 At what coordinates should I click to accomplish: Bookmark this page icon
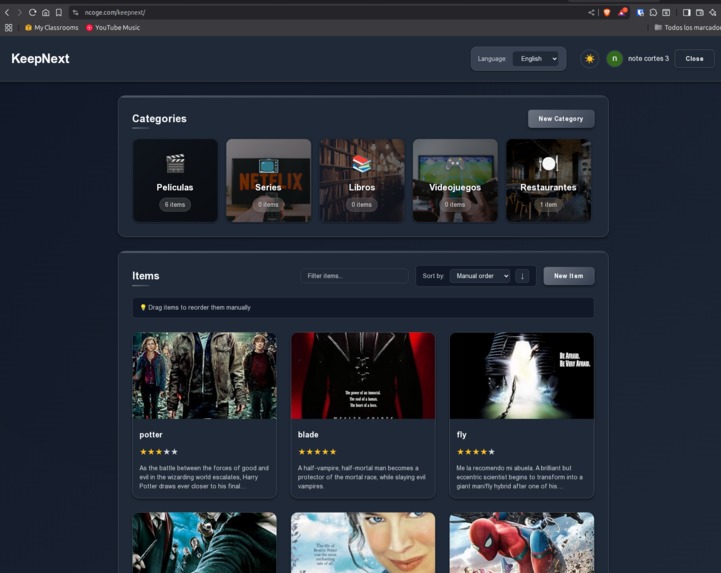[58, 12]
